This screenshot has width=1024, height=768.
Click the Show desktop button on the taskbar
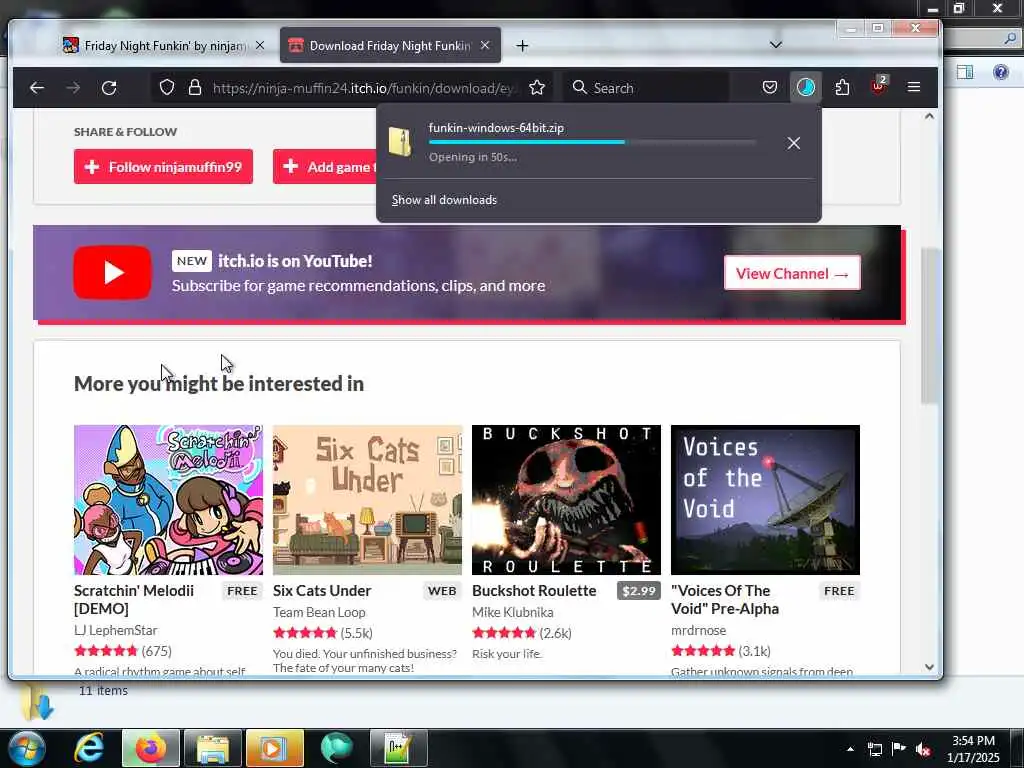1019,749
